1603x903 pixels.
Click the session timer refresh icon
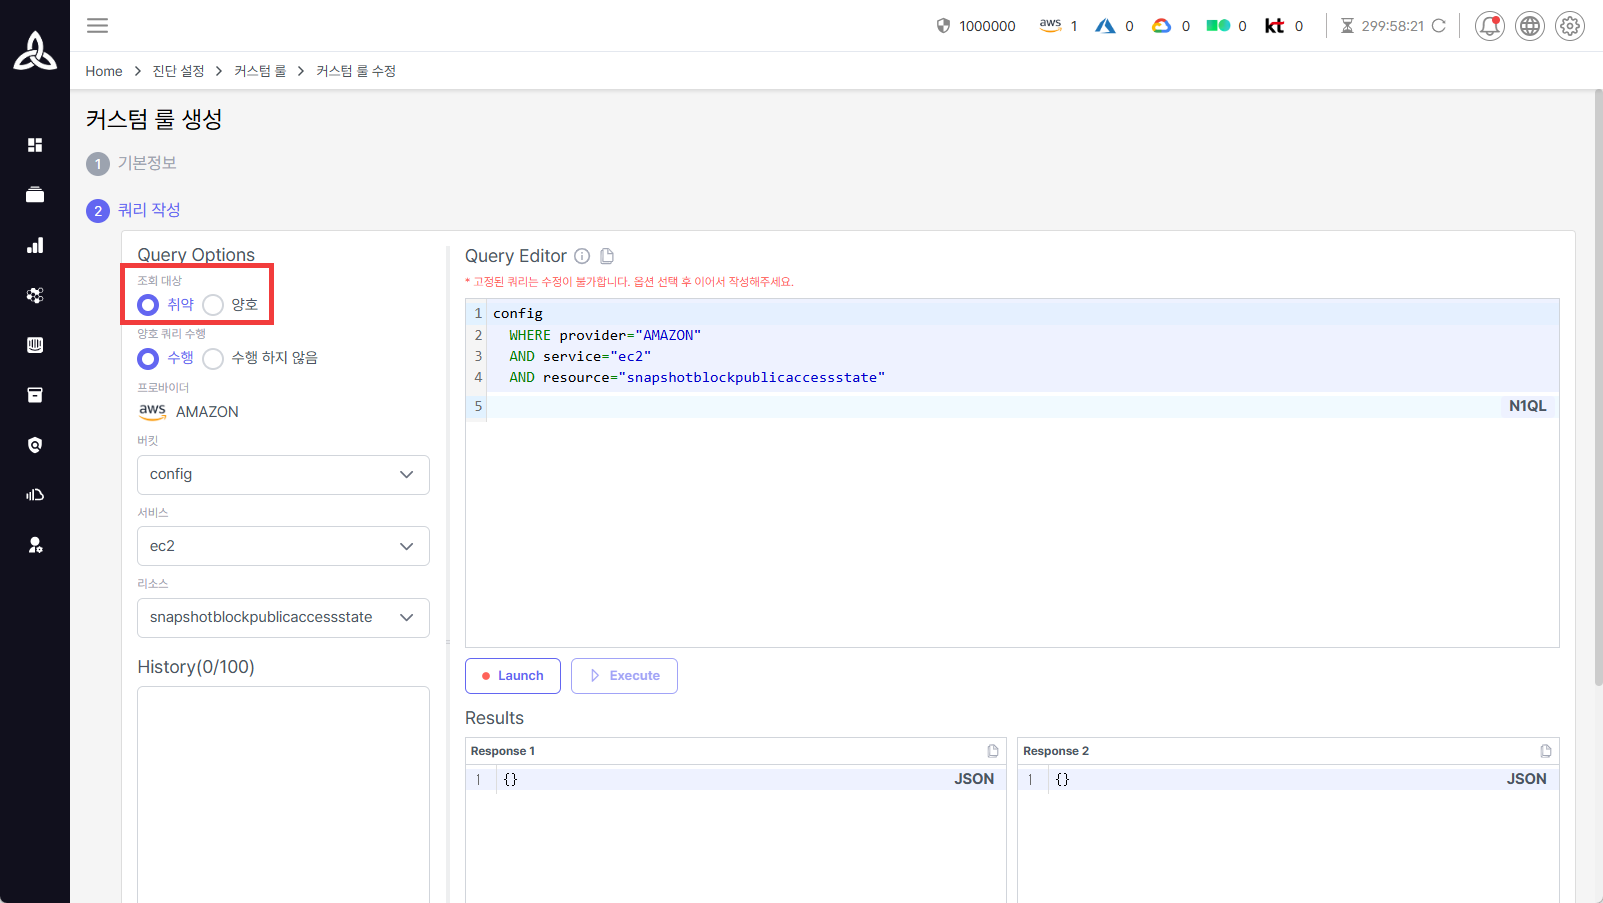[x=1438, y=26]
